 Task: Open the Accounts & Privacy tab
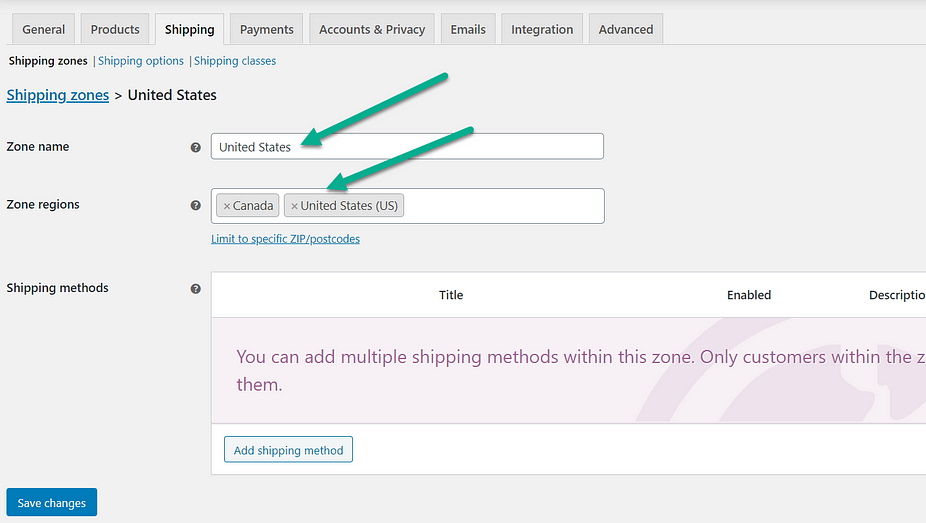pos(372,29)
